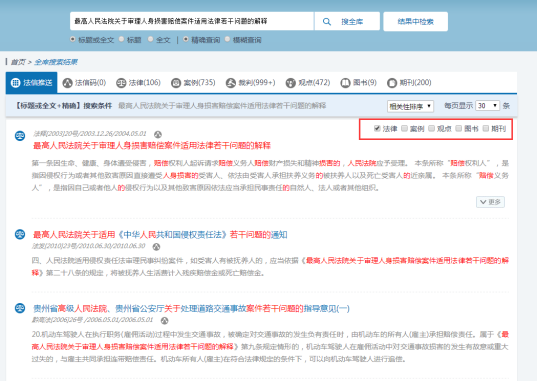Click the 裁判 tab icon
The image size is (538, 381).
click(x=231, y=83)
